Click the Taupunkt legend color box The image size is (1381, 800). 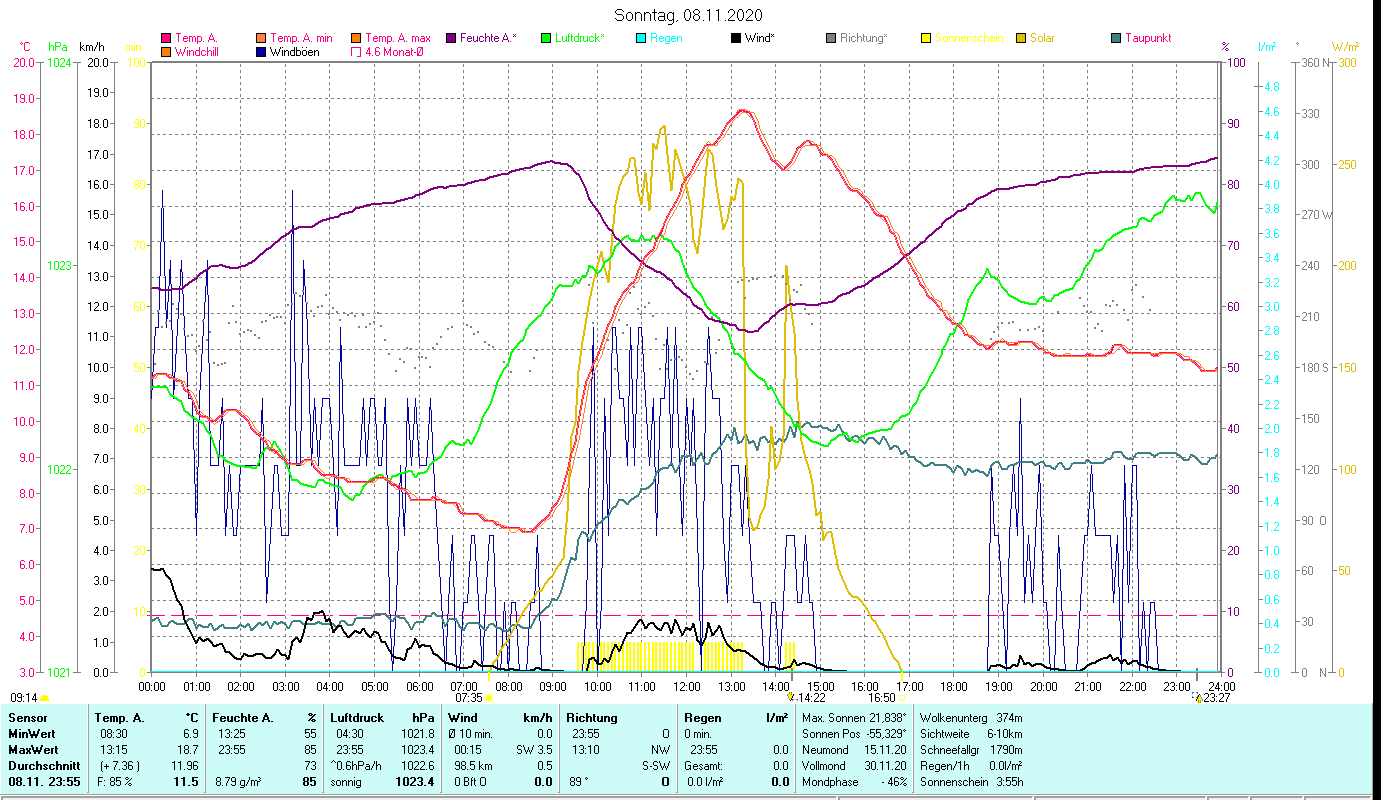pyautogui.click(x=1116, y=38)
